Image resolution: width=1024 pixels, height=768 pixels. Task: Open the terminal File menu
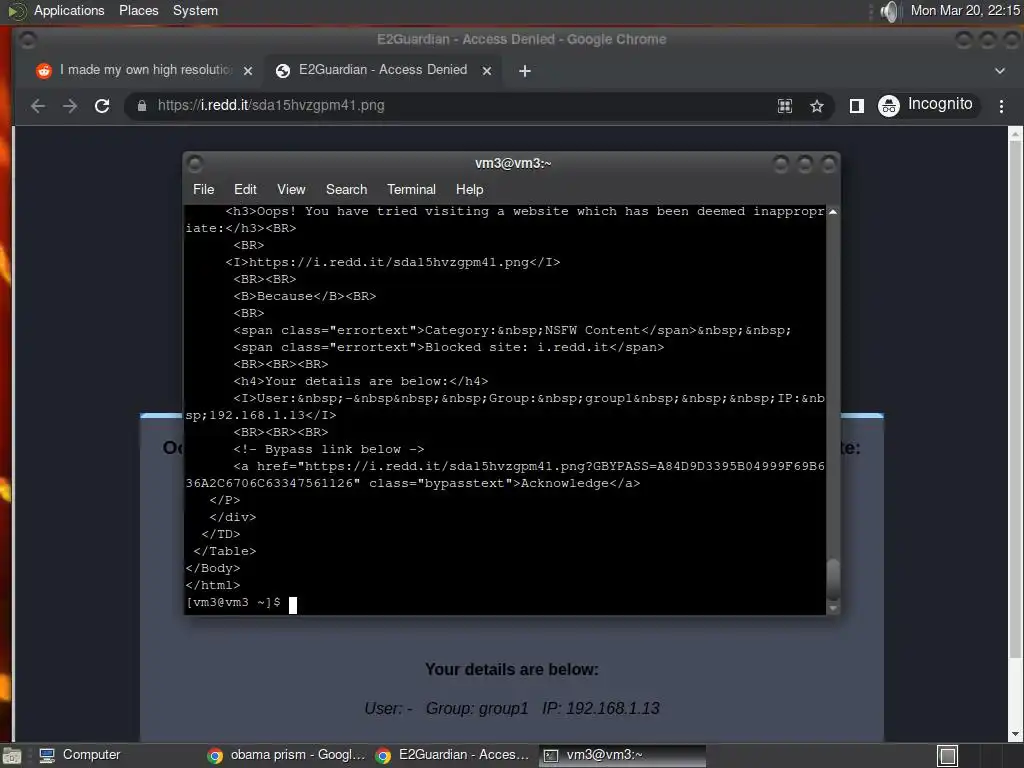203,189
